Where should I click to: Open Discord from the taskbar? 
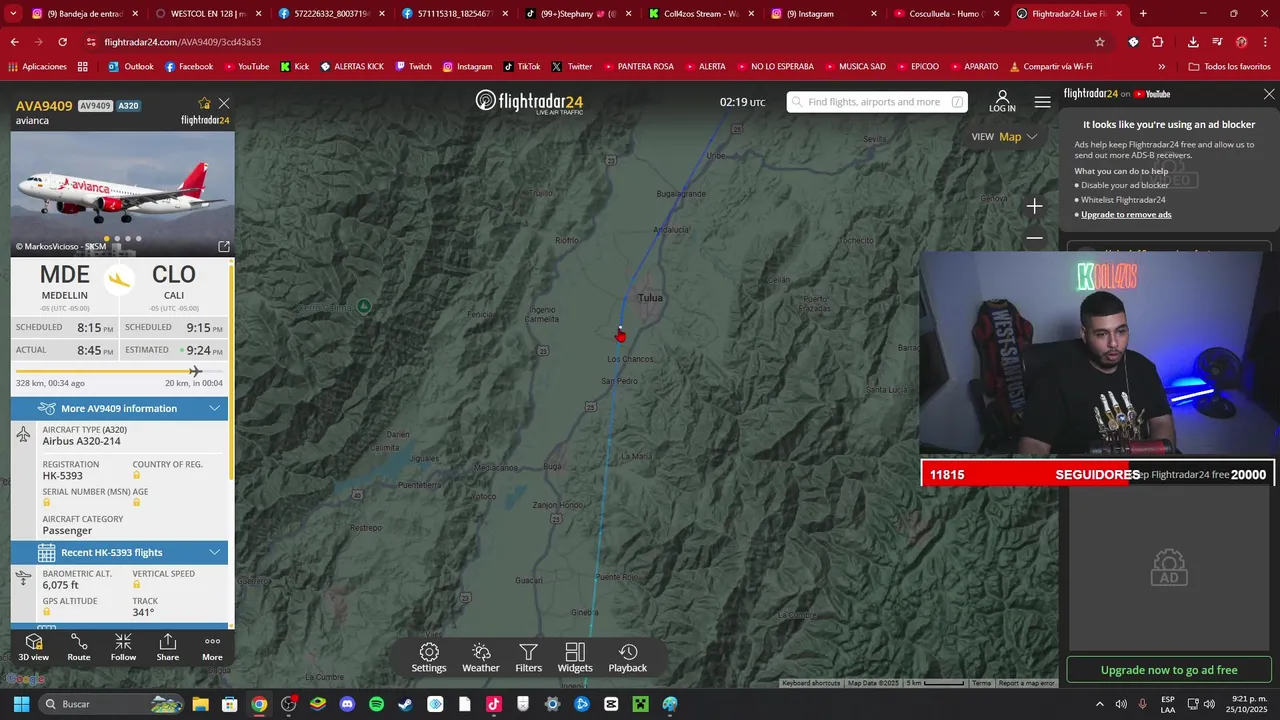pyautogui.click(x=347, y=704)
